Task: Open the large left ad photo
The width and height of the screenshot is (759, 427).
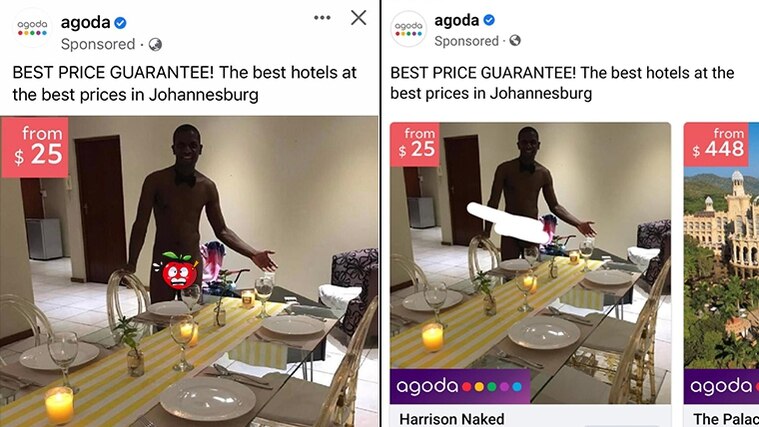Action: pyautogui.click(x=189, y=271)
